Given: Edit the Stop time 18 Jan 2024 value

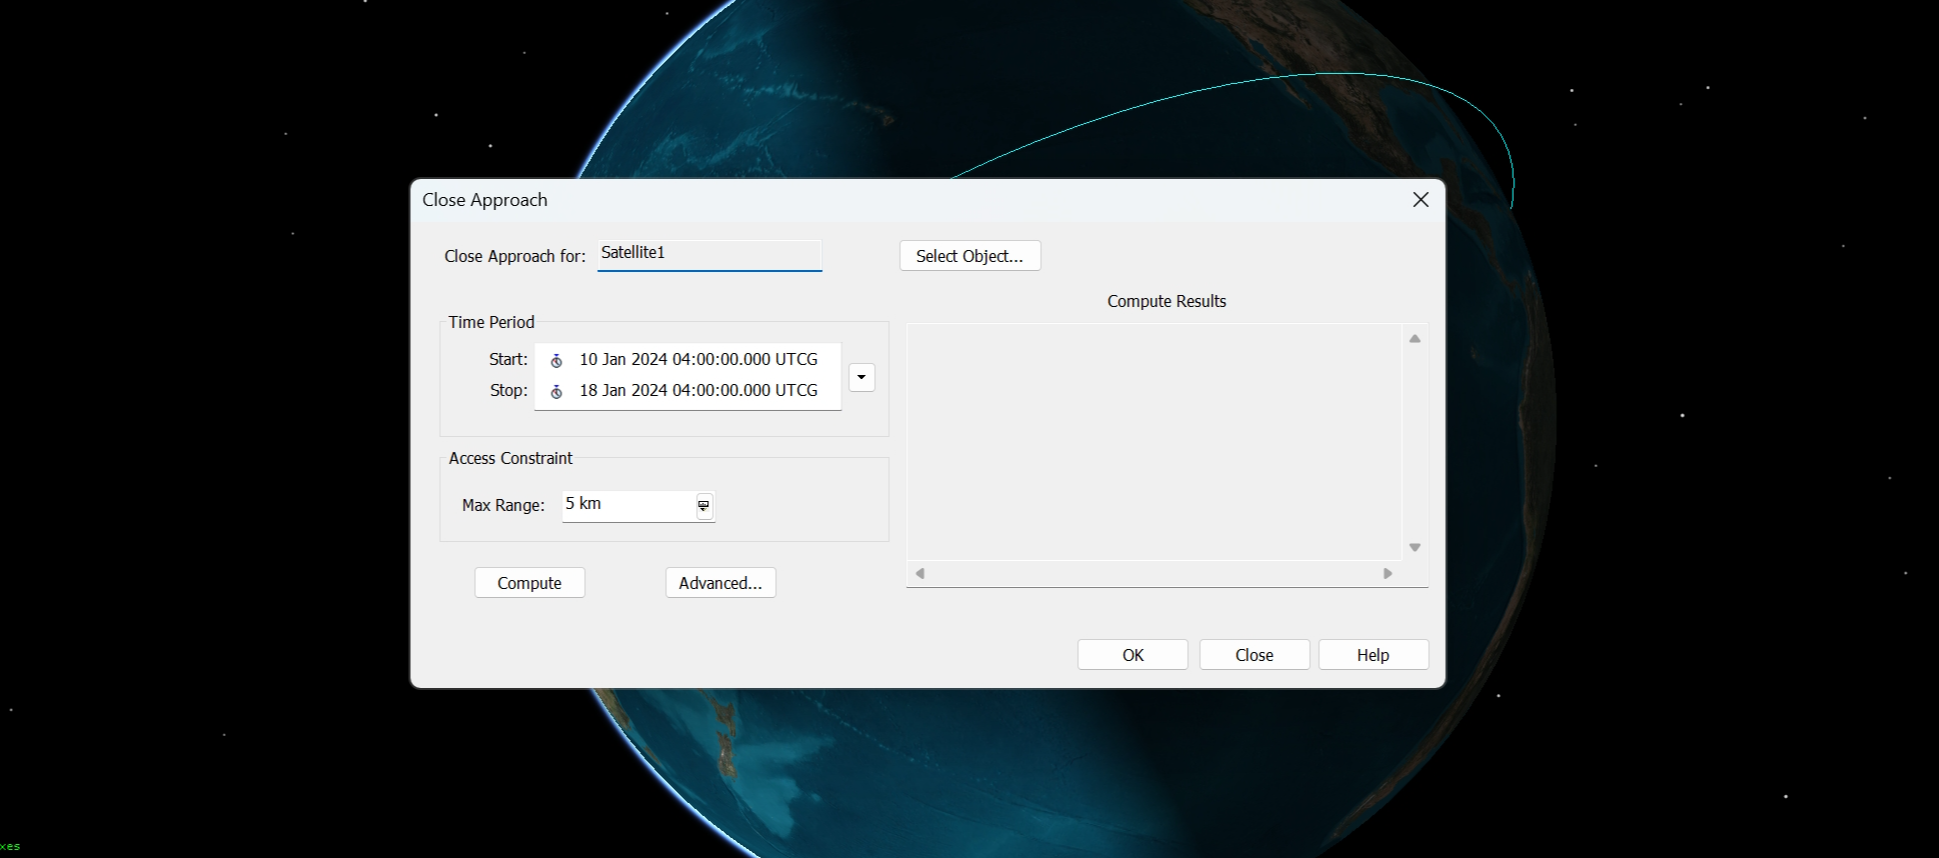Looking at the screenshot, I should coord(699,390).
